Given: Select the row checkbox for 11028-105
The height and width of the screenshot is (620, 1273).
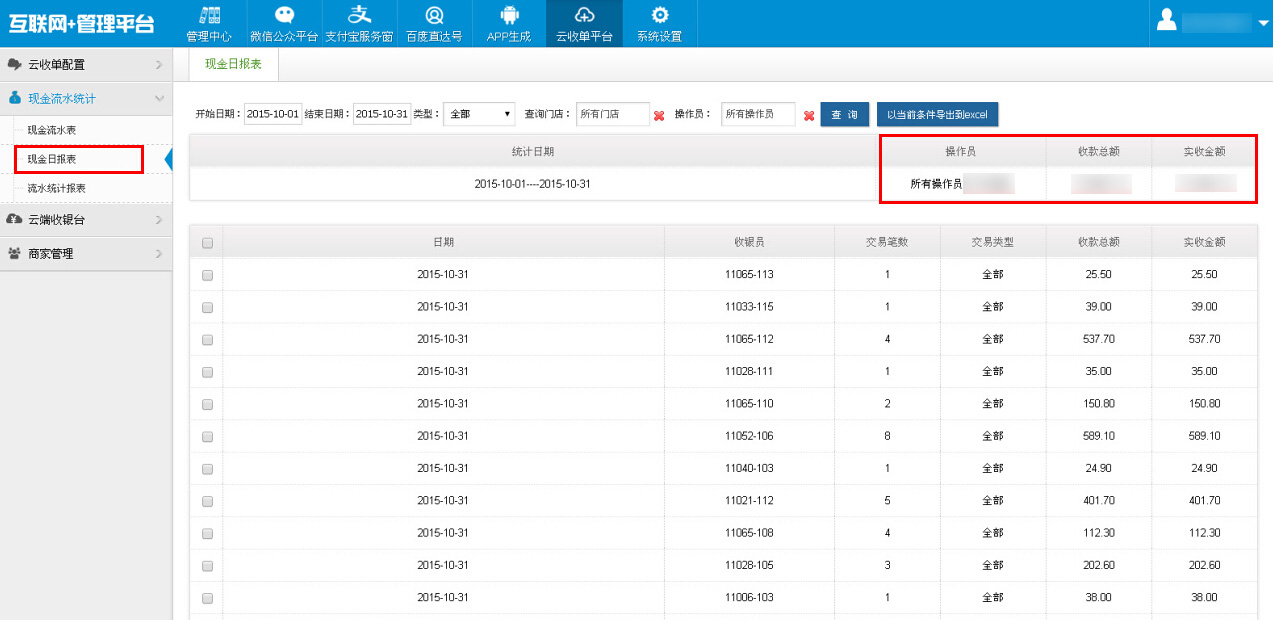Looking at the screenshot, I should pos(207,566).
